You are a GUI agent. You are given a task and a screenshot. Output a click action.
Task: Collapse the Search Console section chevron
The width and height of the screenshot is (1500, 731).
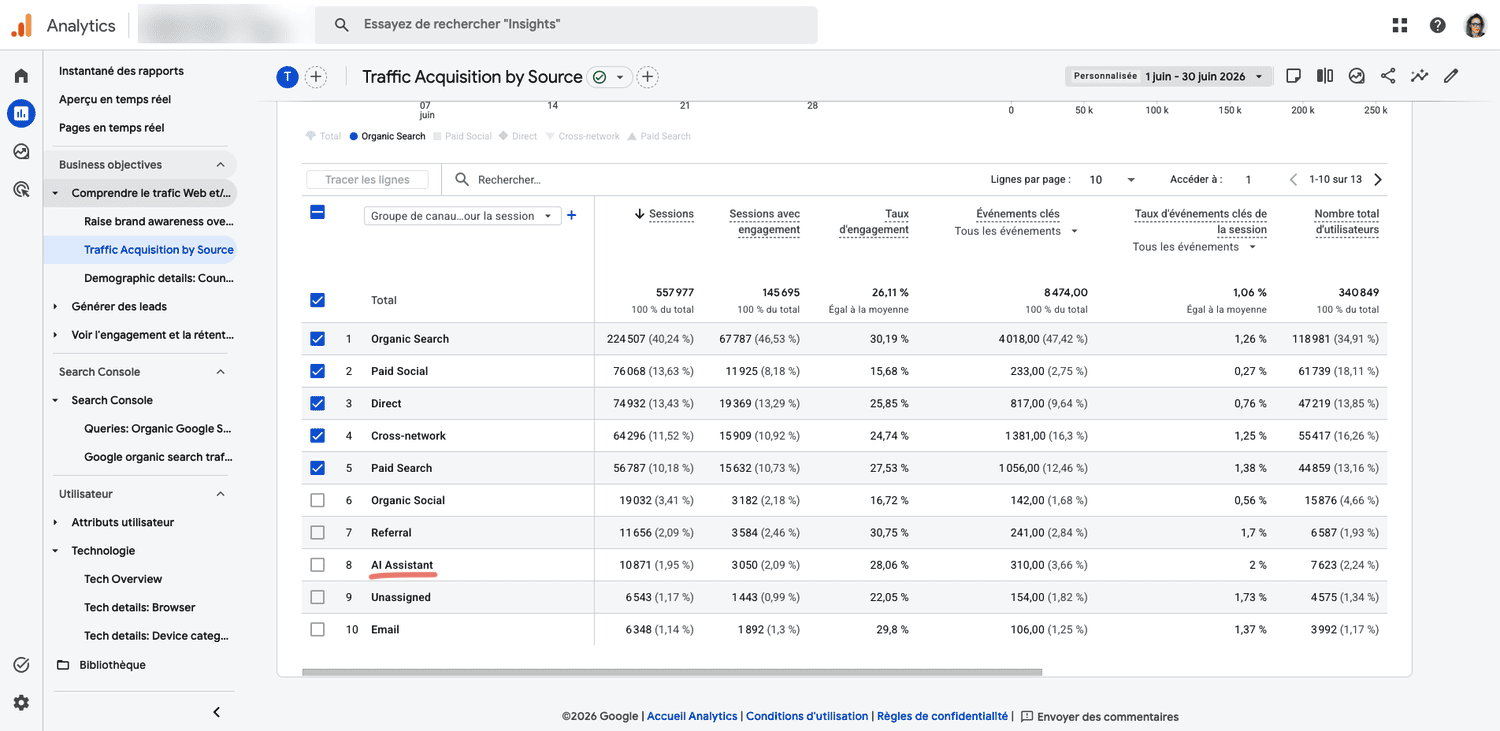pos(220,372)
